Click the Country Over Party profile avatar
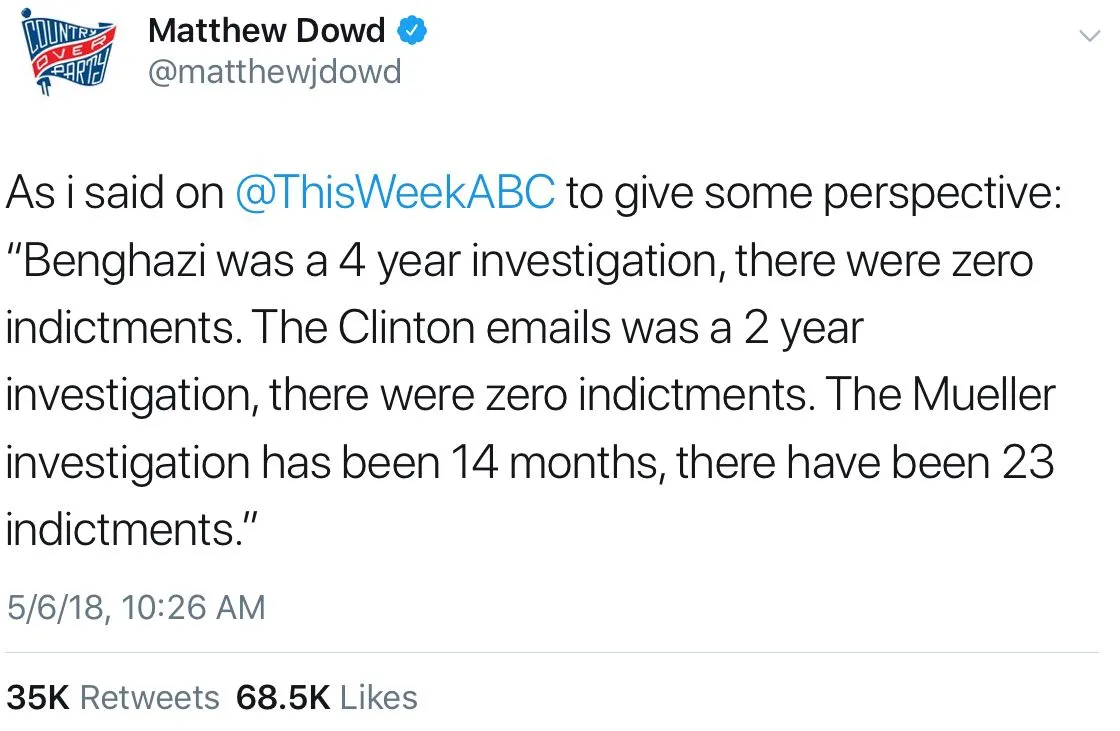 coord(70,59)
